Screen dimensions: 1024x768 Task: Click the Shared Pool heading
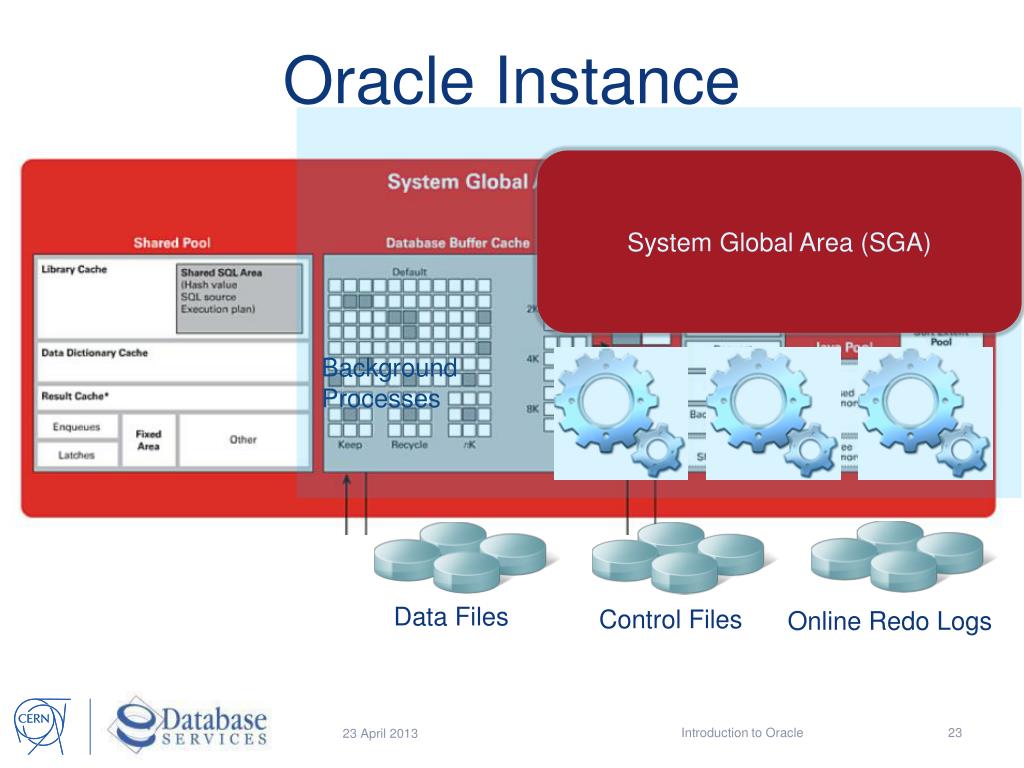pyautogui.click(x=172, y=243)
